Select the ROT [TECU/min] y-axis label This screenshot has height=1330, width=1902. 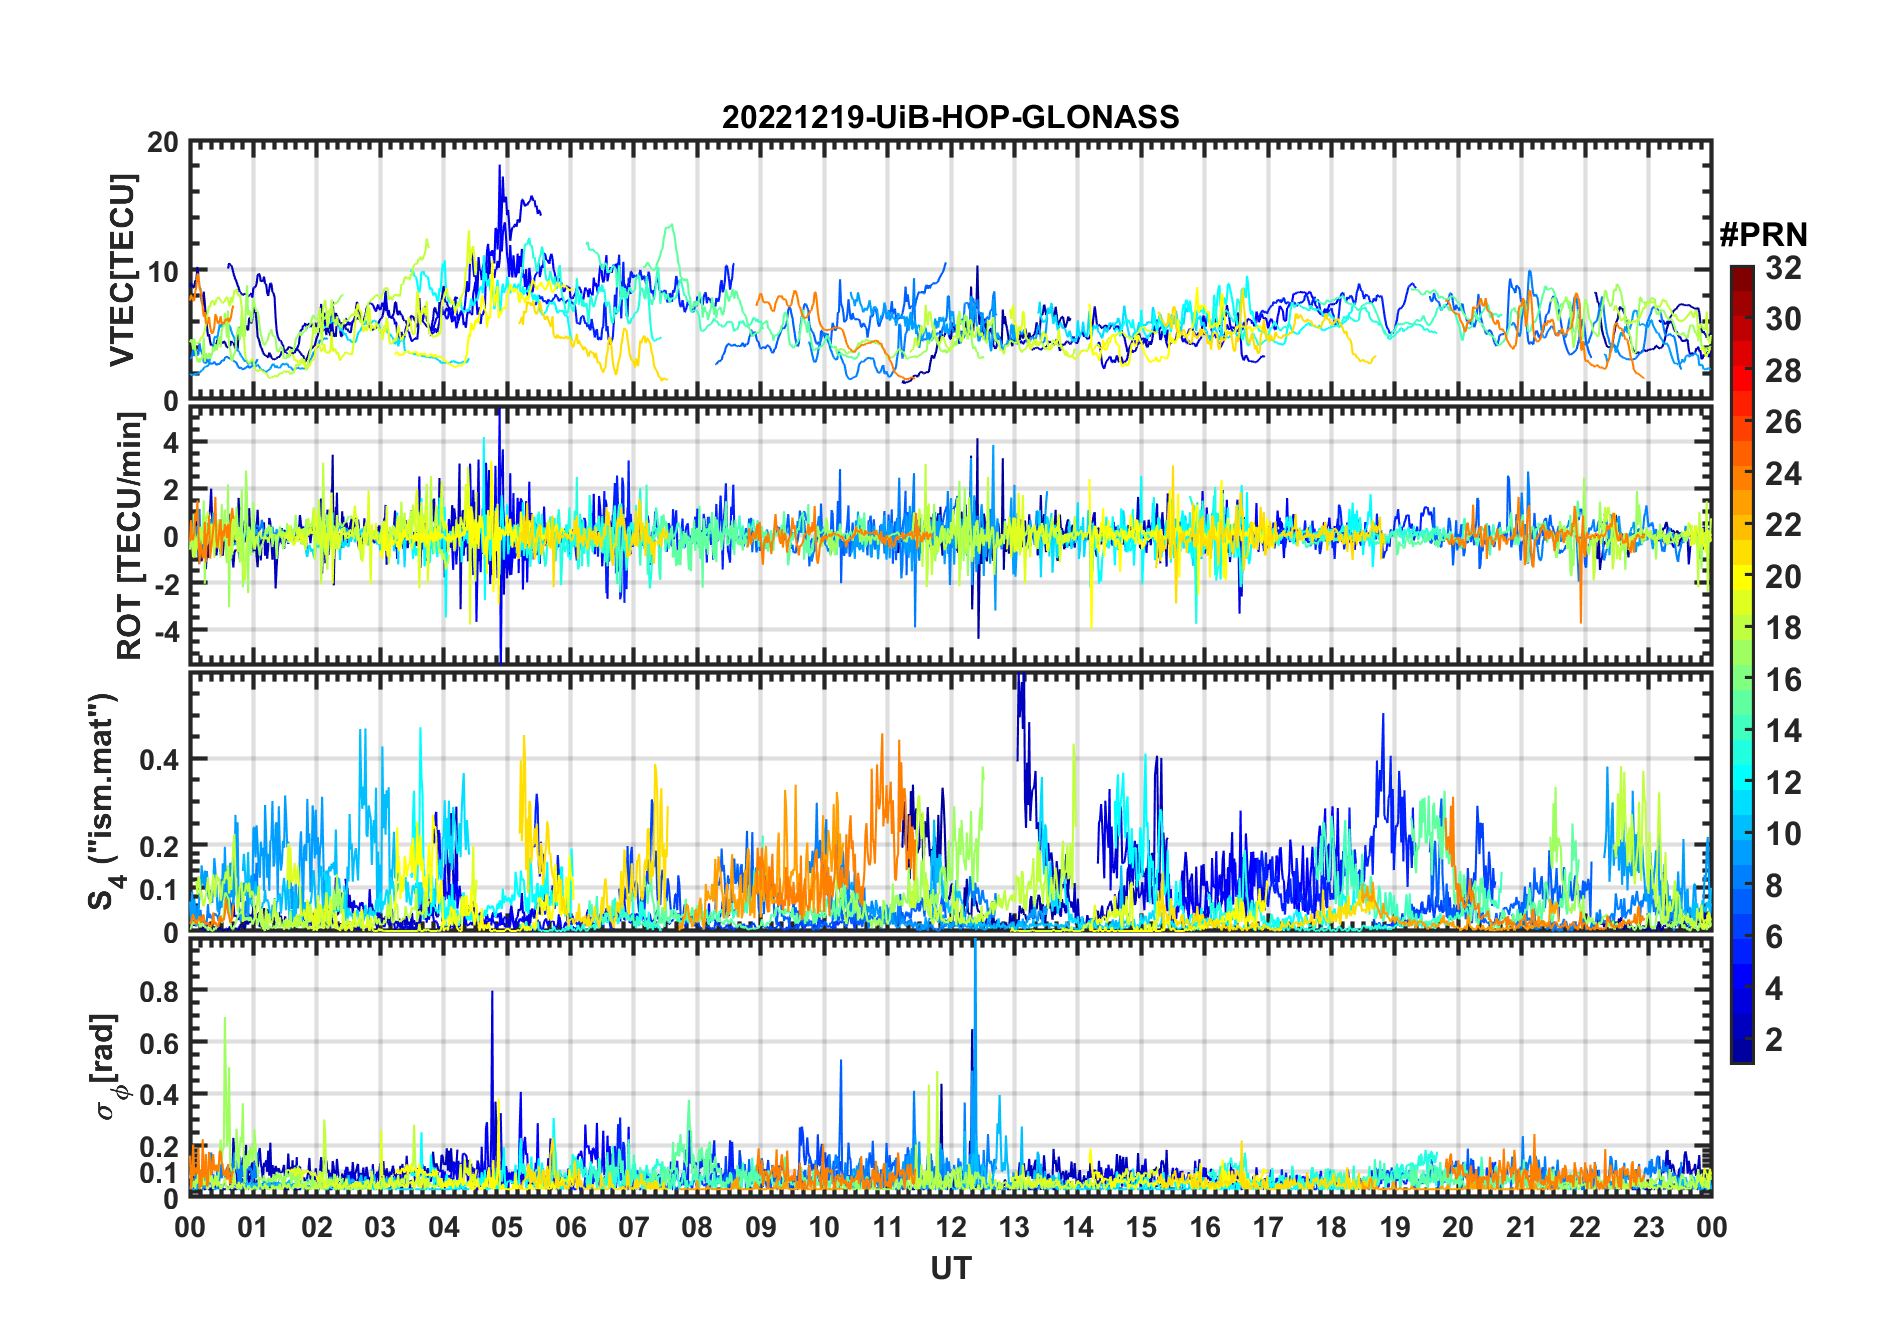pyautogui.click(x=130, y=535)
